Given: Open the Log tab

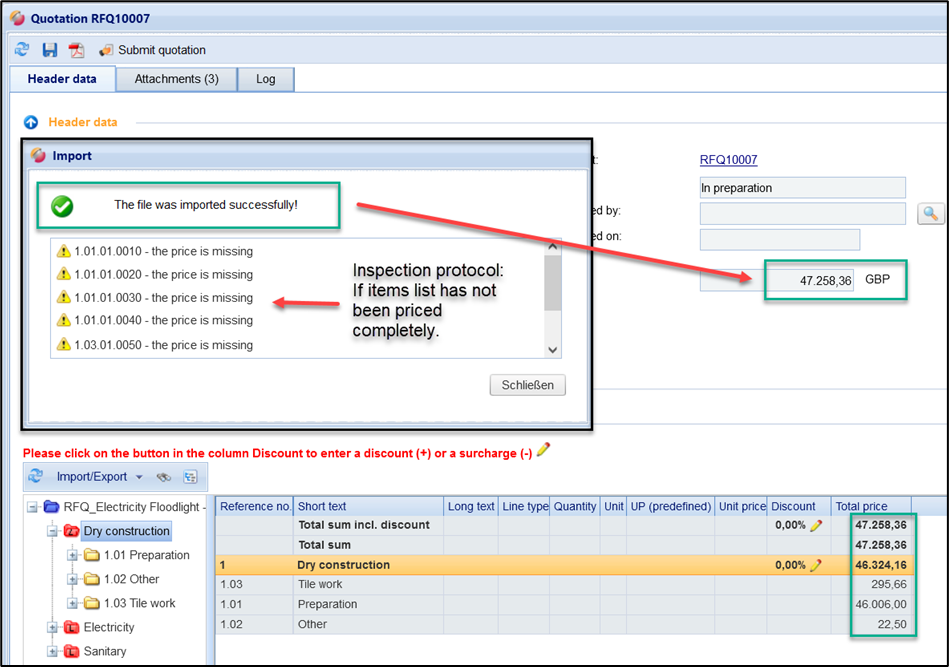Looking at the screenshot, I should [265, 79].
